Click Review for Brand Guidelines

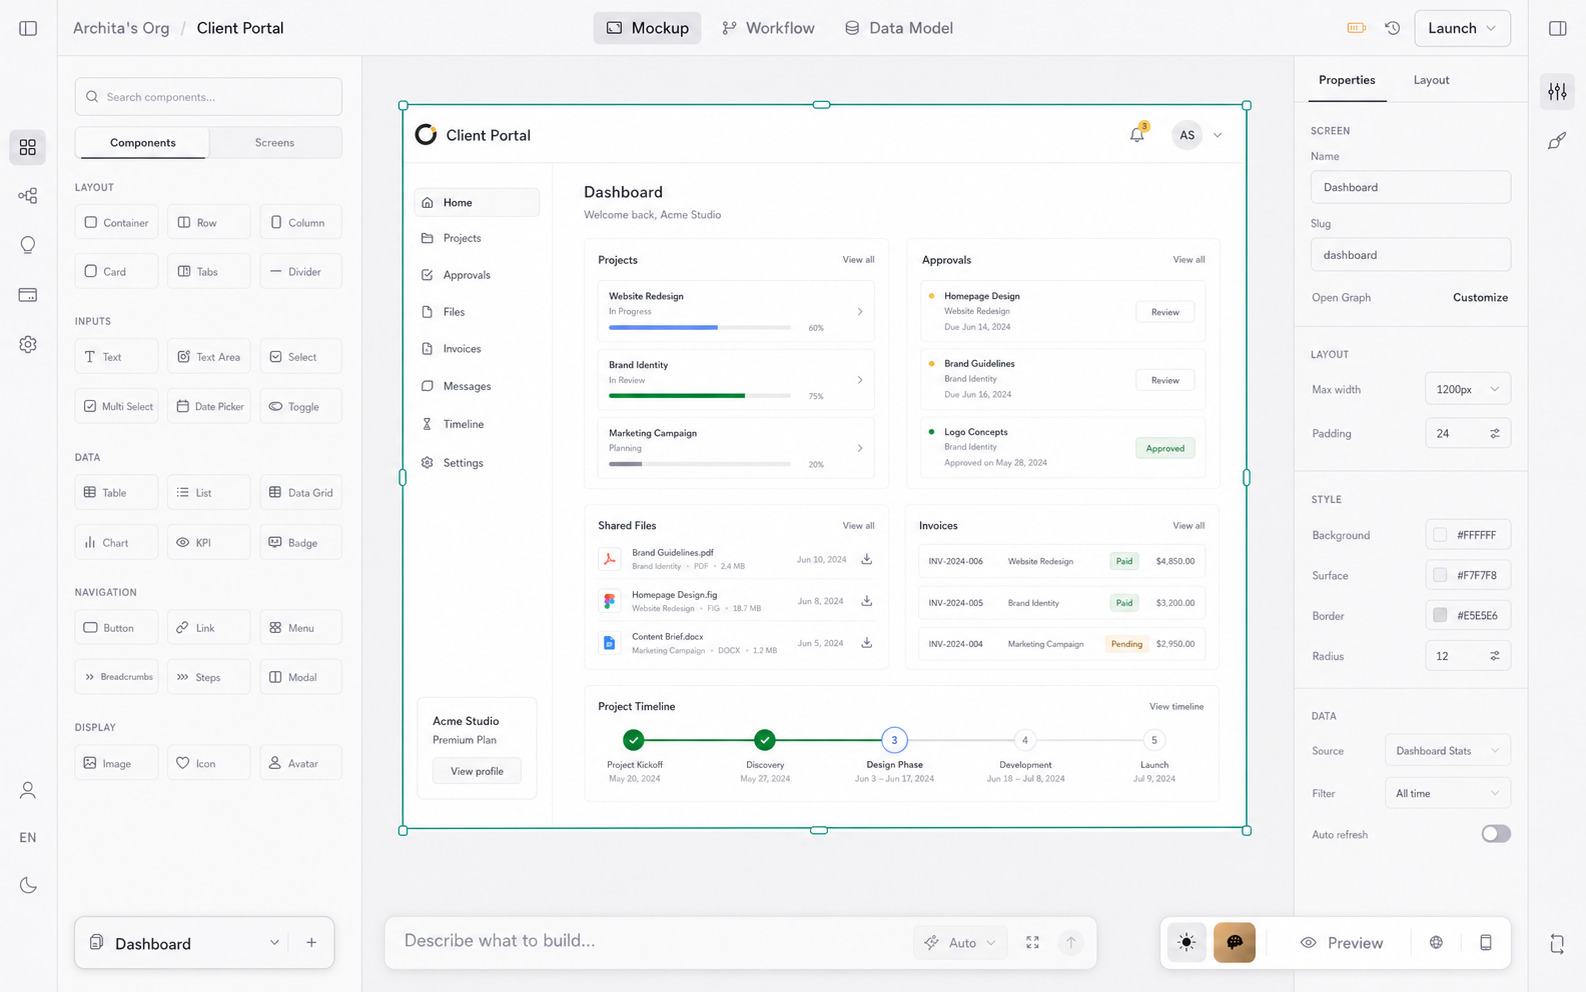click(1165, 380)
